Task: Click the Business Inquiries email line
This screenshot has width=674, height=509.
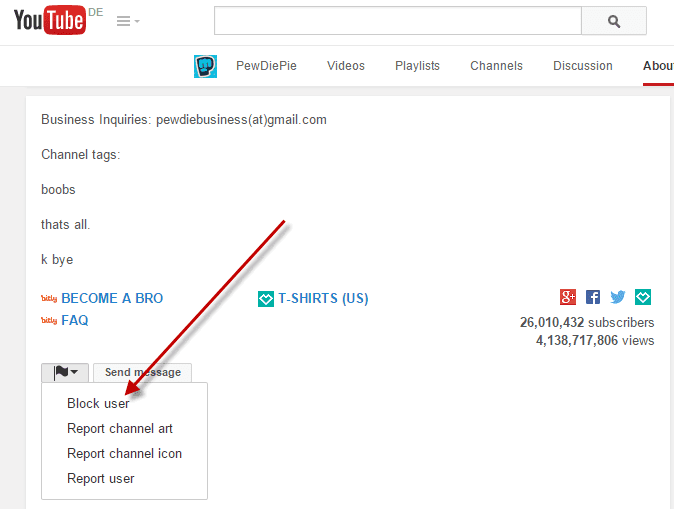Action: (184, 120)
